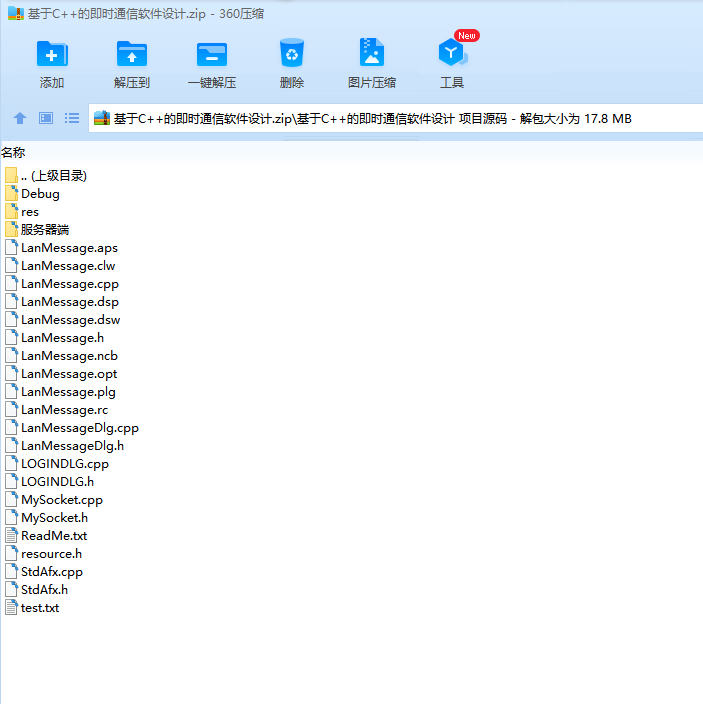This screenshot has width=703, height=704.
Task: Click the res folder icon
Action: 12,211
